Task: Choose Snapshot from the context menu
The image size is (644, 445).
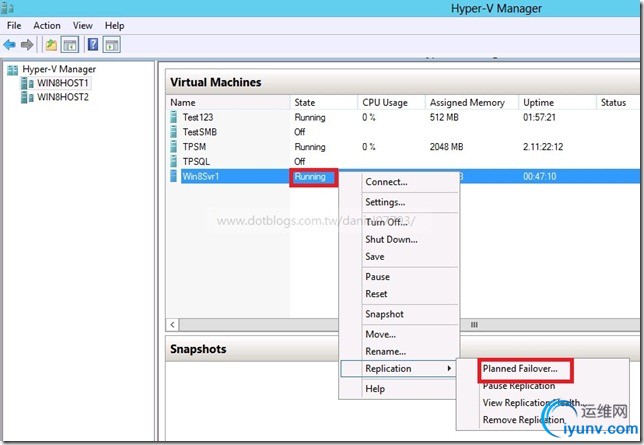Action: pos(398,314)
